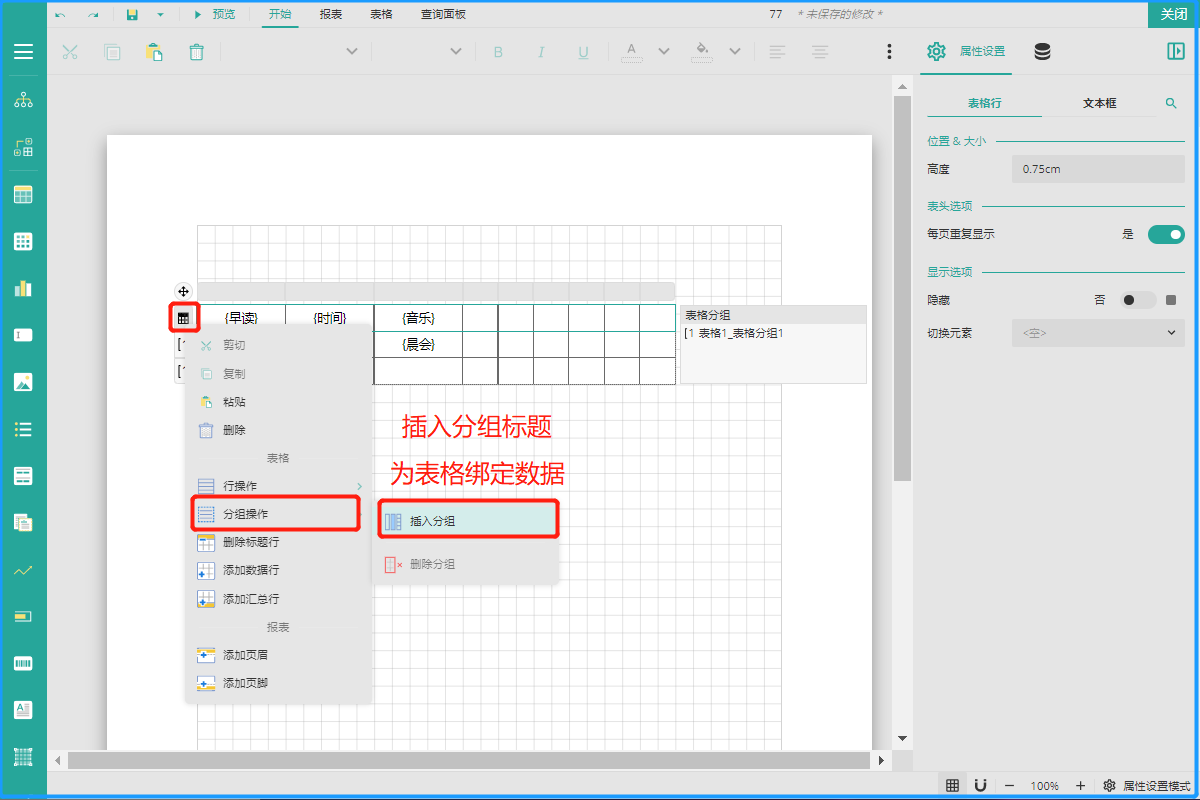The height and width of the screenshot is (800, 1200).
Task: Click the save icon in top bar
Action: tap(132, 15)
